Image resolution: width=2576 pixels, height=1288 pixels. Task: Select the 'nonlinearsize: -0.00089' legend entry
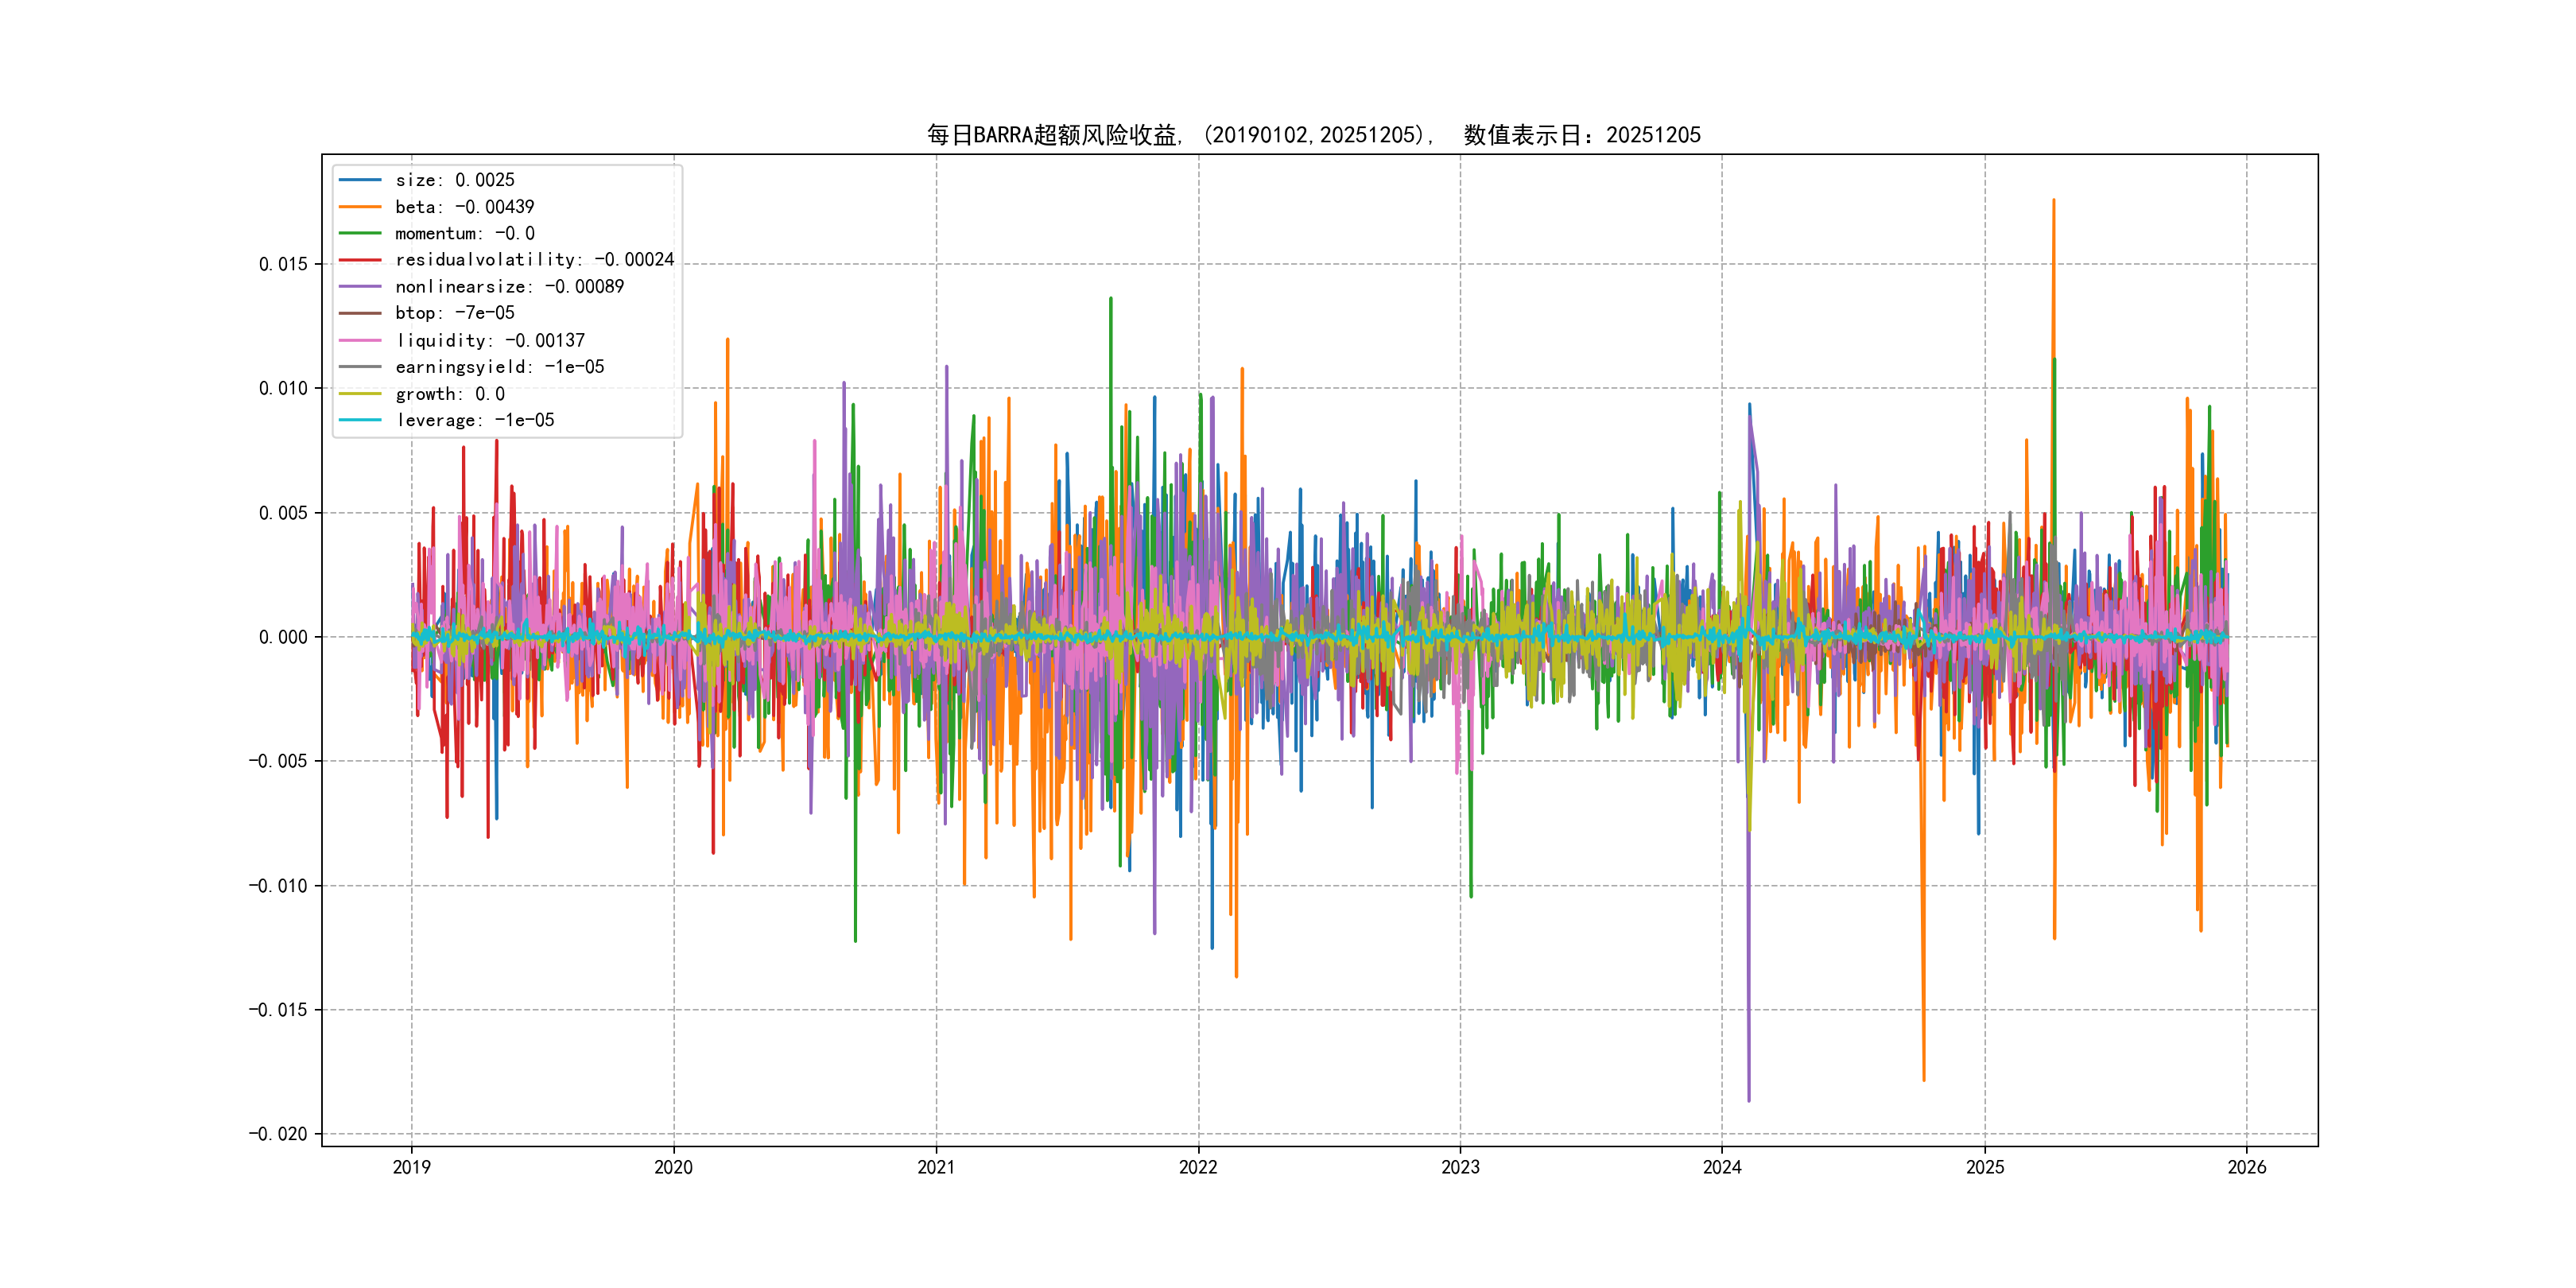point(510,287)
